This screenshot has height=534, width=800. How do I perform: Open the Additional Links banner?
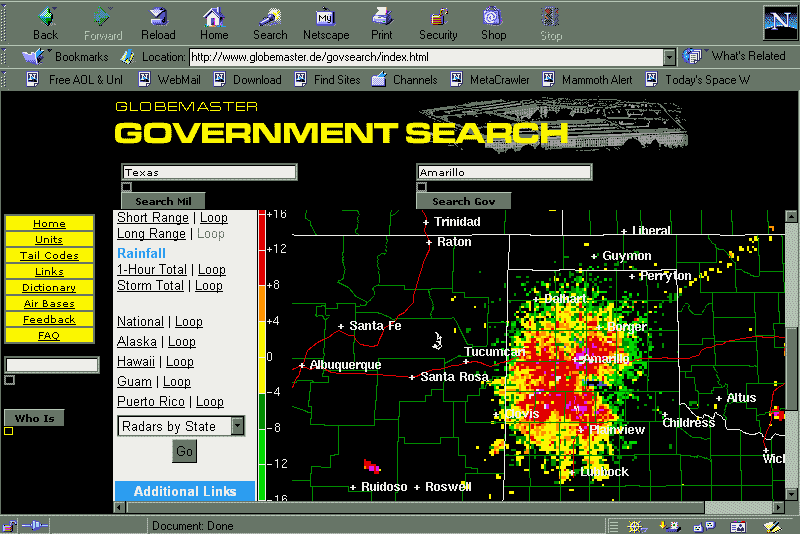tap(185, 491)
